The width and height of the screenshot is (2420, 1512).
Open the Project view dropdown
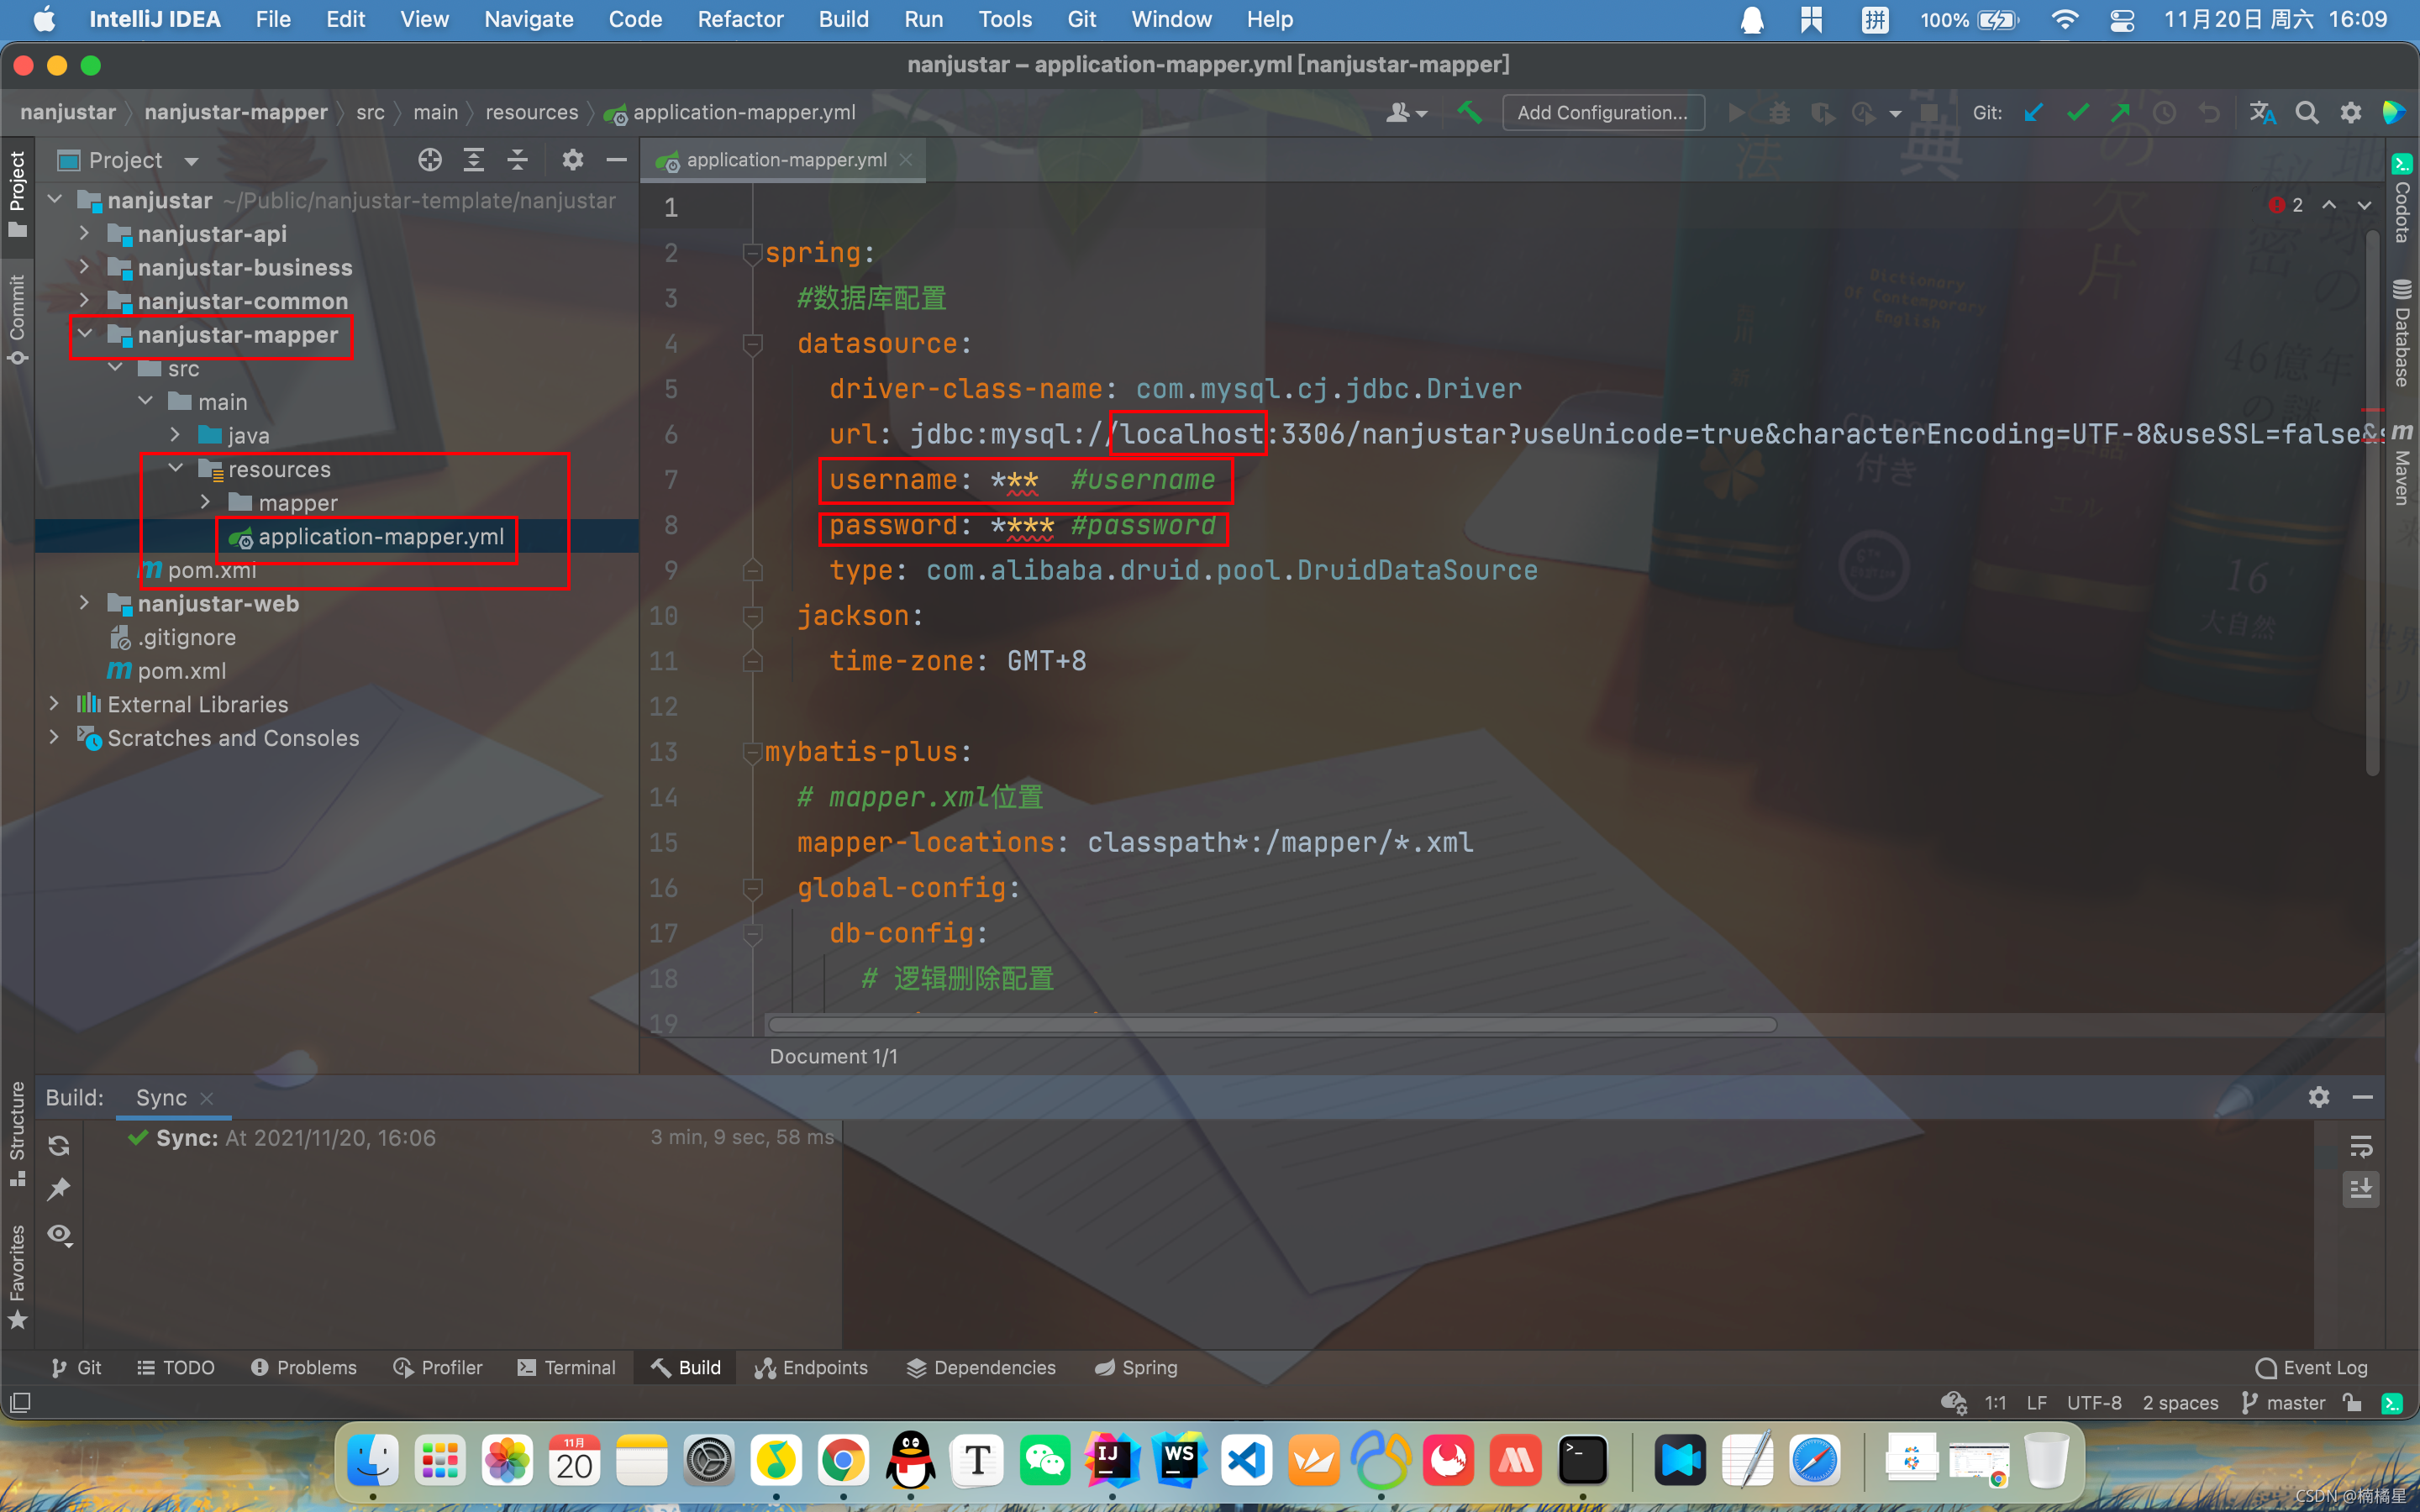[191, 161]
